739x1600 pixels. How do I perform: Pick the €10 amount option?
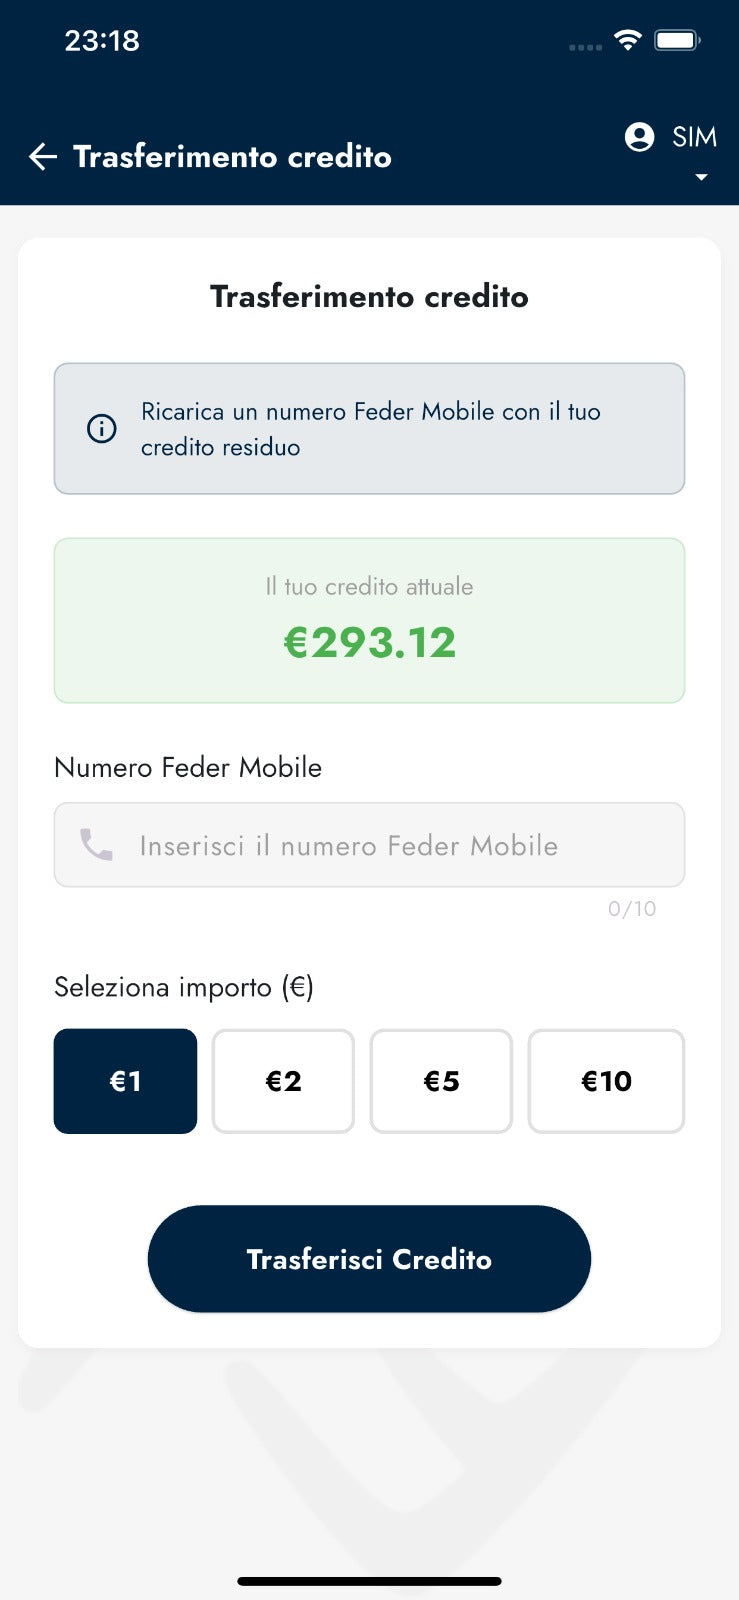click(606, 1081)
